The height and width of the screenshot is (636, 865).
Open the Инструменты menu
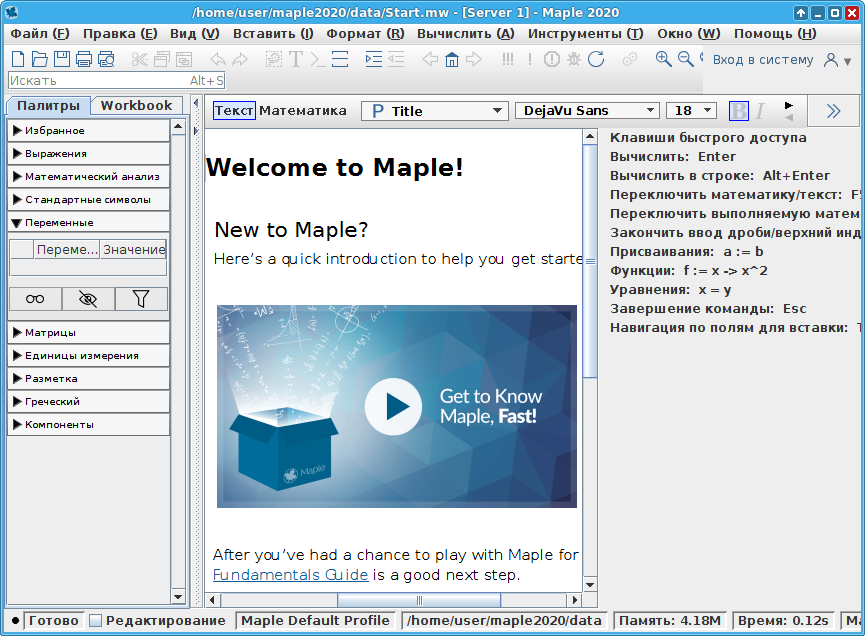tap(585, 34)
